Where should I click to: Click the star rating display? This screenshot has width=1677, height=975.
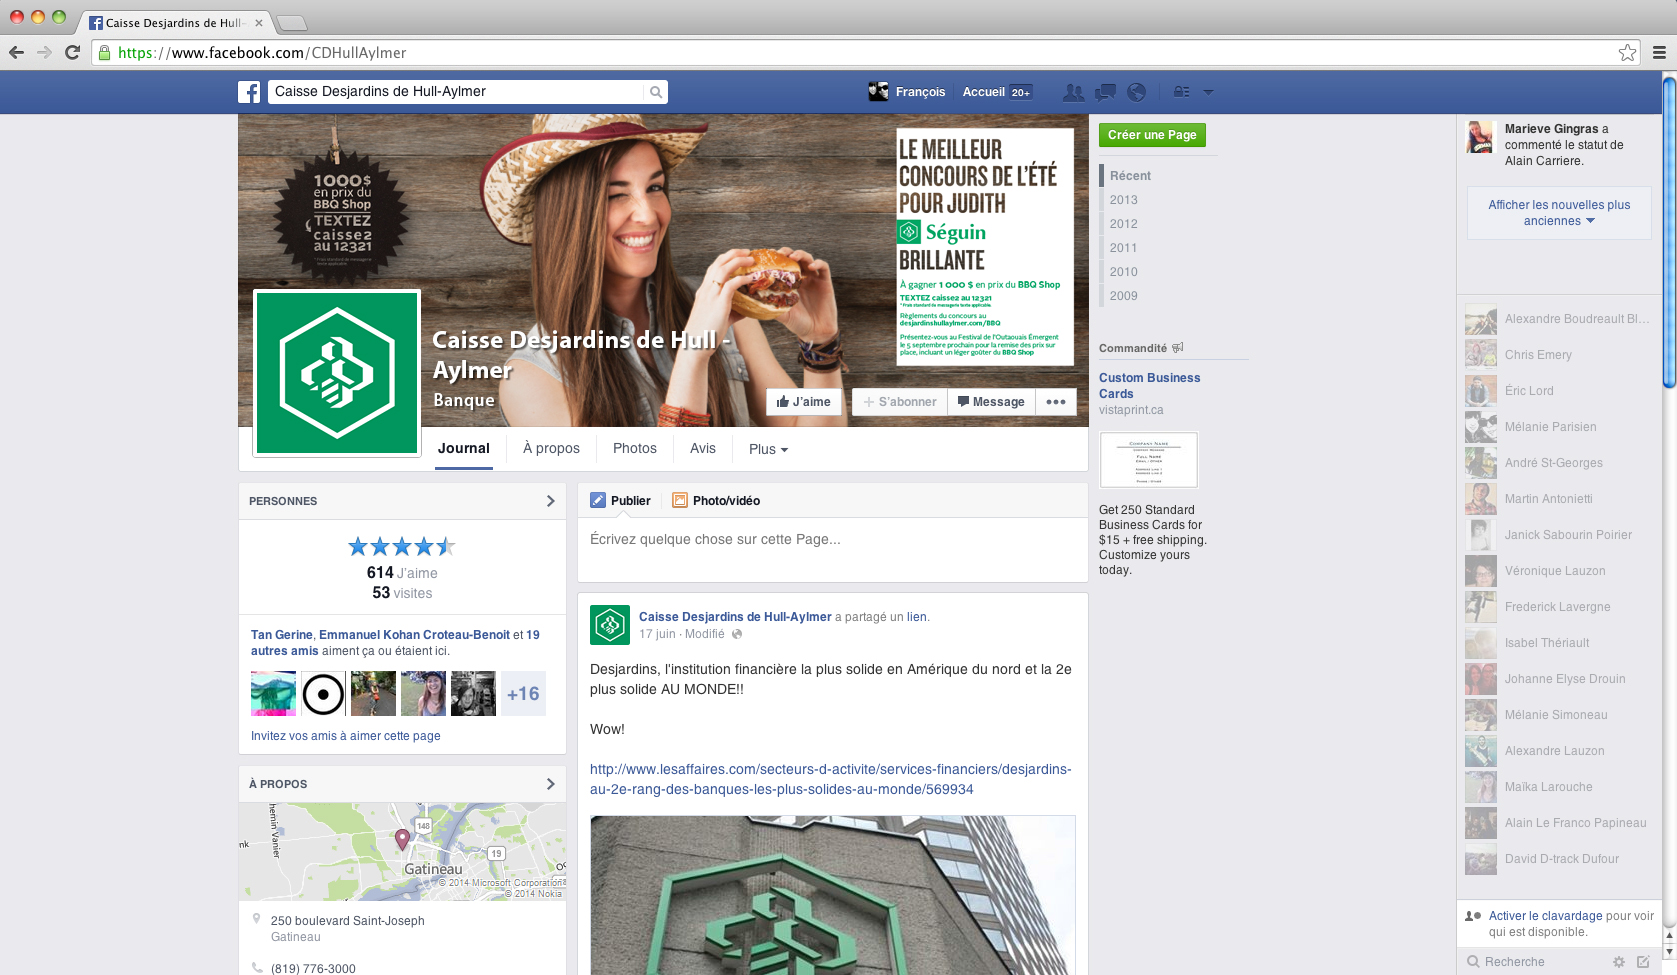(x=402, y=546)
